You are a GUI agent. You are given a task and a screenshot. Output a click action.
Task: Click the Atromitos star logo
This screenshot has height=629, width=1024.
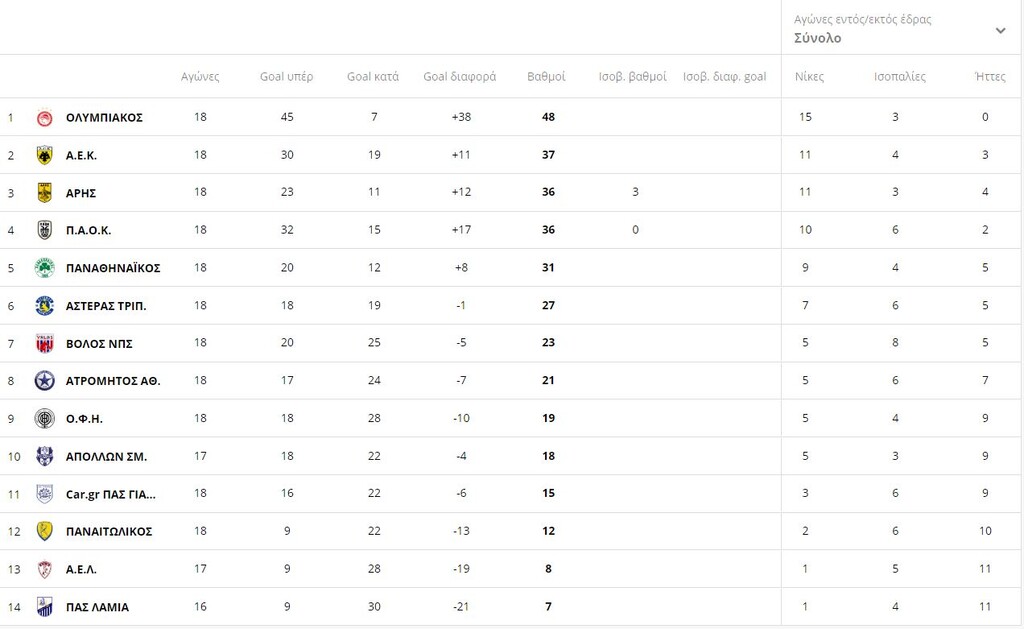pos(44,381)
